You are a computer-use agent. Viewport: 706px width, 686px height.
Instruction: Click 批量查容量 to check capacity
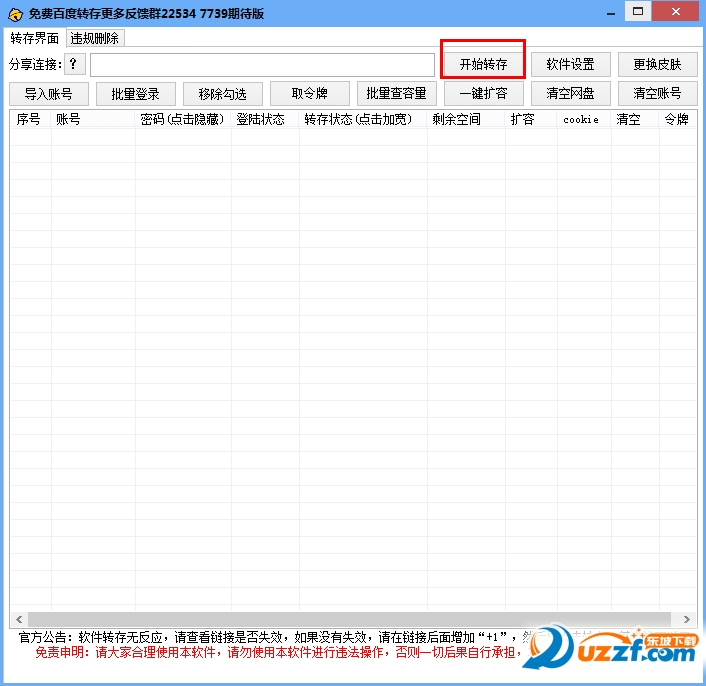coord(397,94)
